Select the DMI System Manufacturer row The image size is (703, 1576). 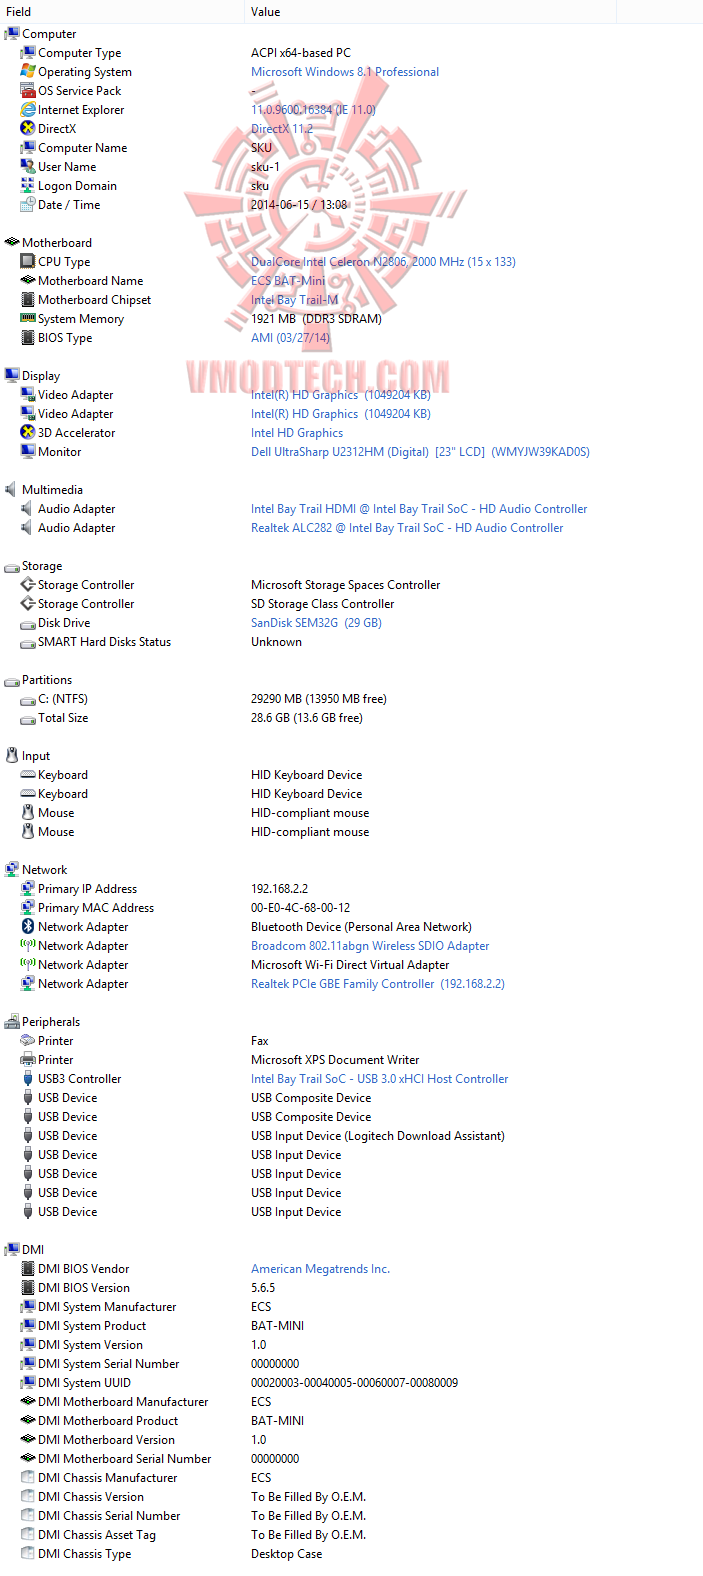tap(351, 1307)
